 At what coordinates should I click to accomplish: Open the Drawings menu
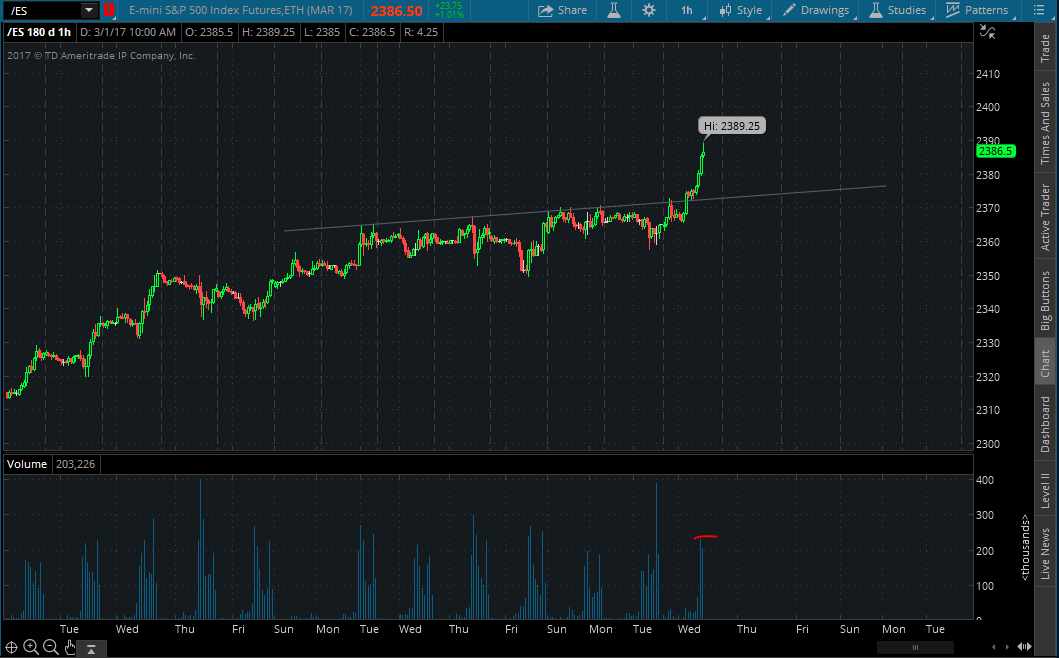(816, 10)
